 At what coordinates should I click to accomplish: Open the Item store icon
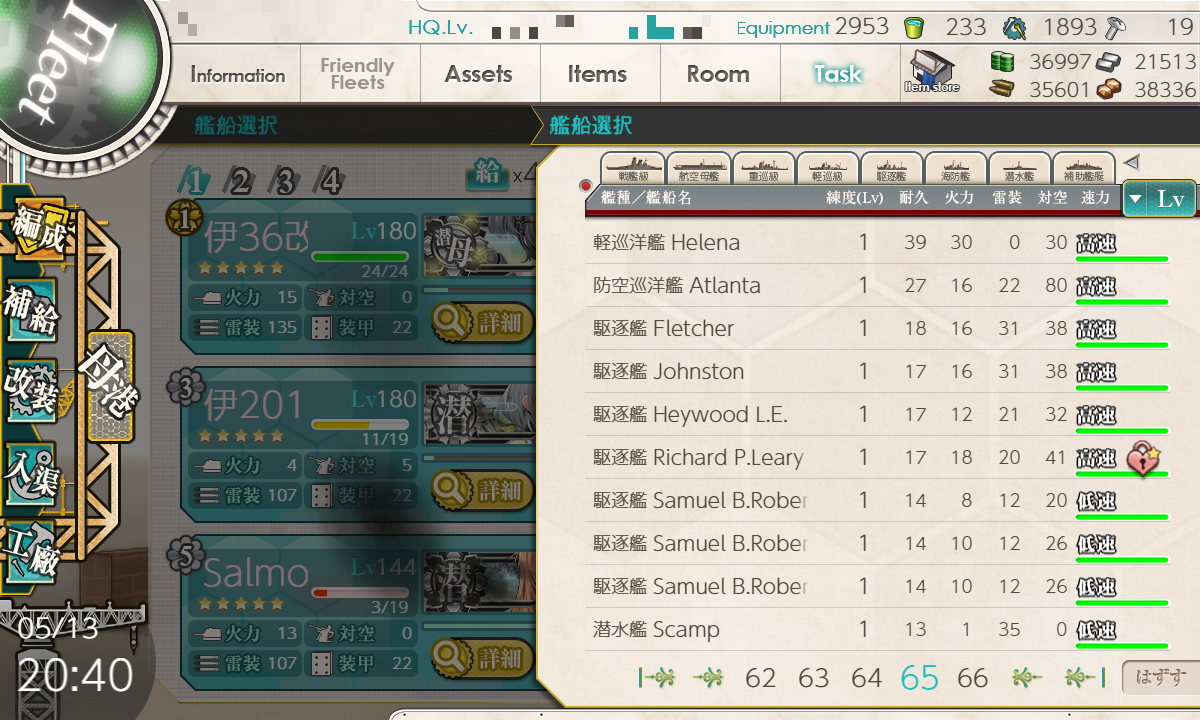tap(932, 72)
